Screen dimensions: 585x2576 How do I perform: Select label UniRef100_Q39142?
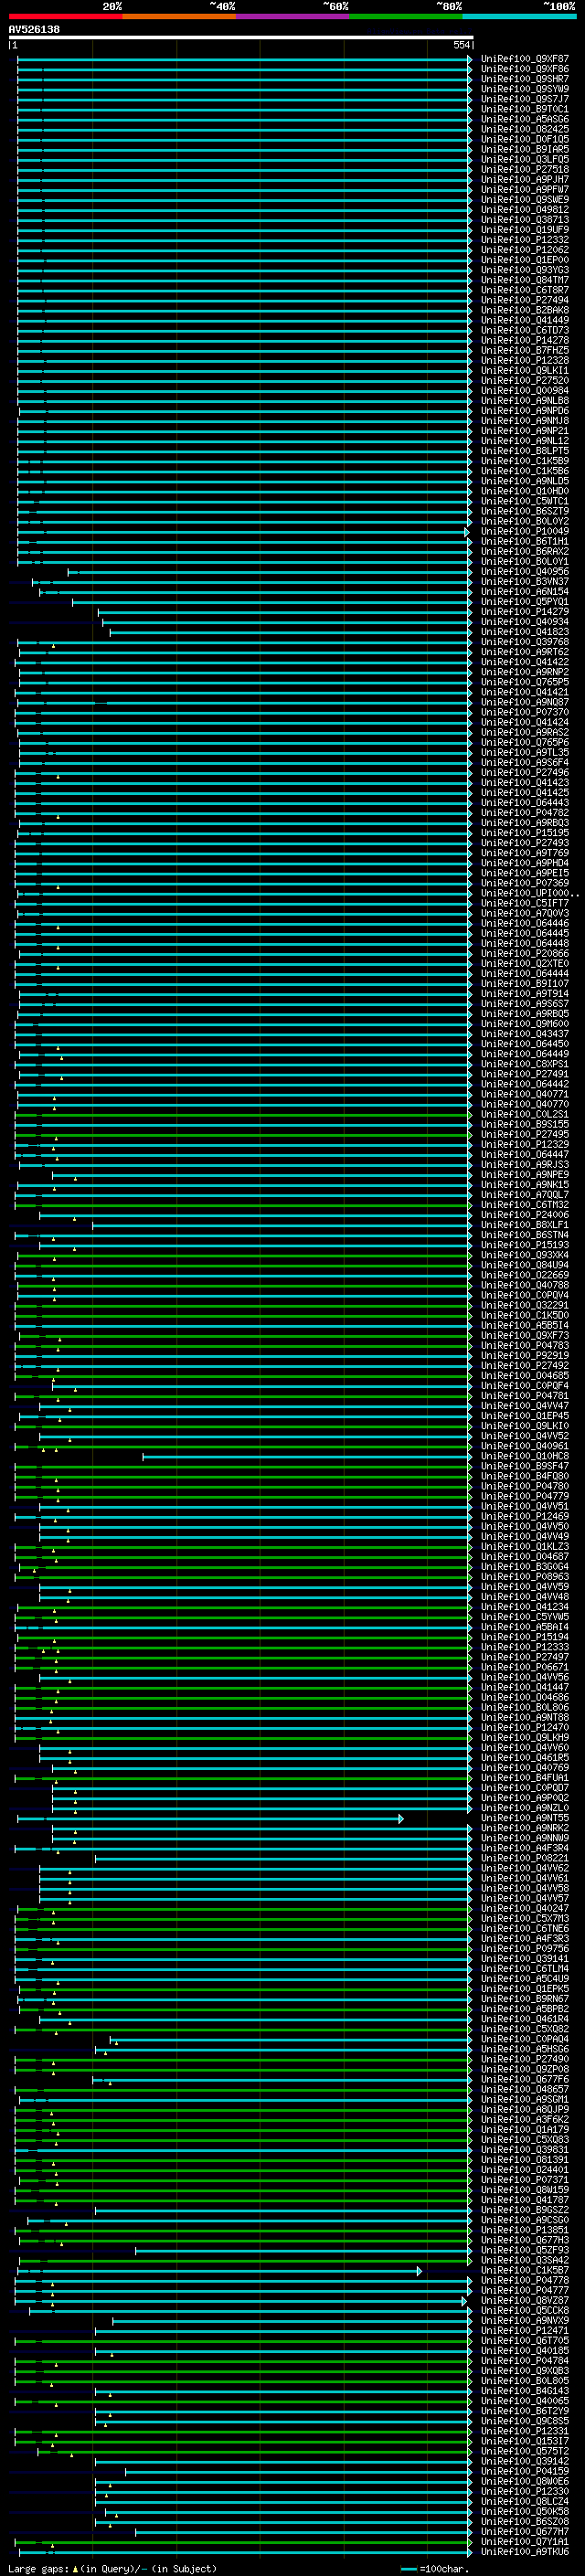point(525,2461)
